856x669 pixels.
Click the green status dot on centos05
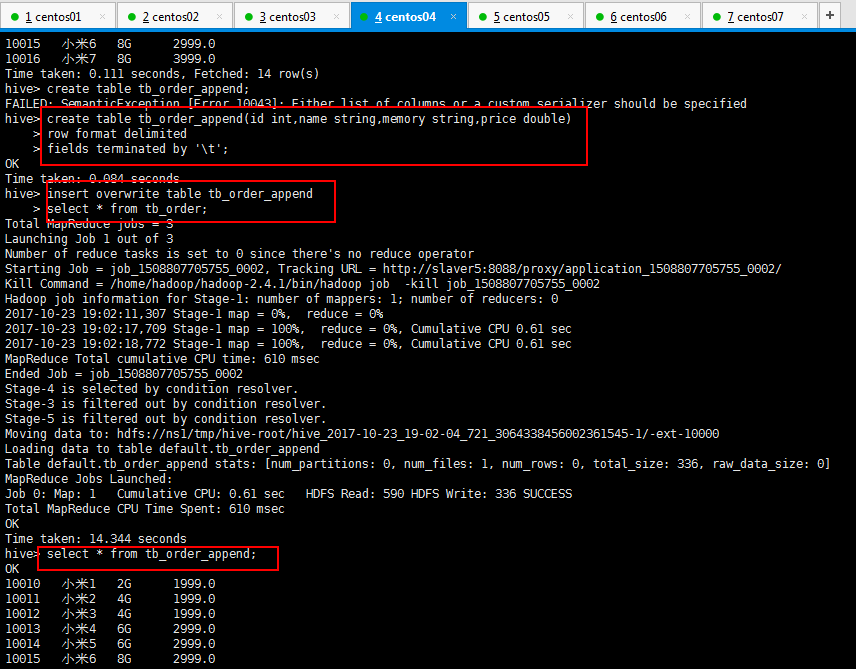[x=483, y=17]
